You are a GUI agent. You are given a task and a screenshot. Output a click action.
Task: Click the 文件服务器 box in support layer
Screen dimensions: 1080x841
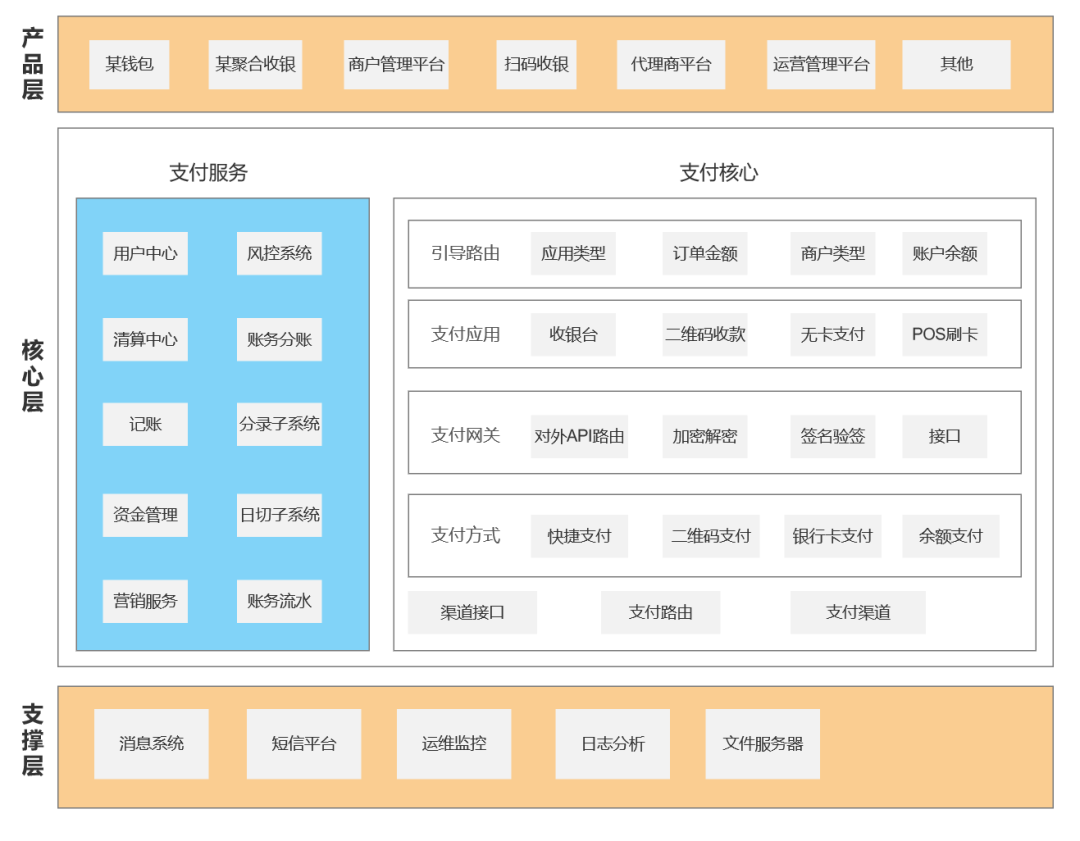(762, 744)
